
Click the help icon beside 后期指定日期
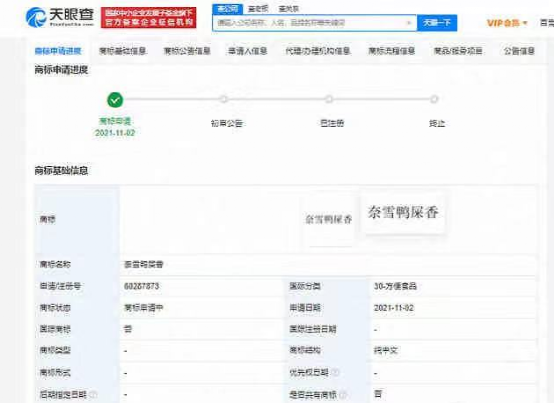tap(93, 394)
